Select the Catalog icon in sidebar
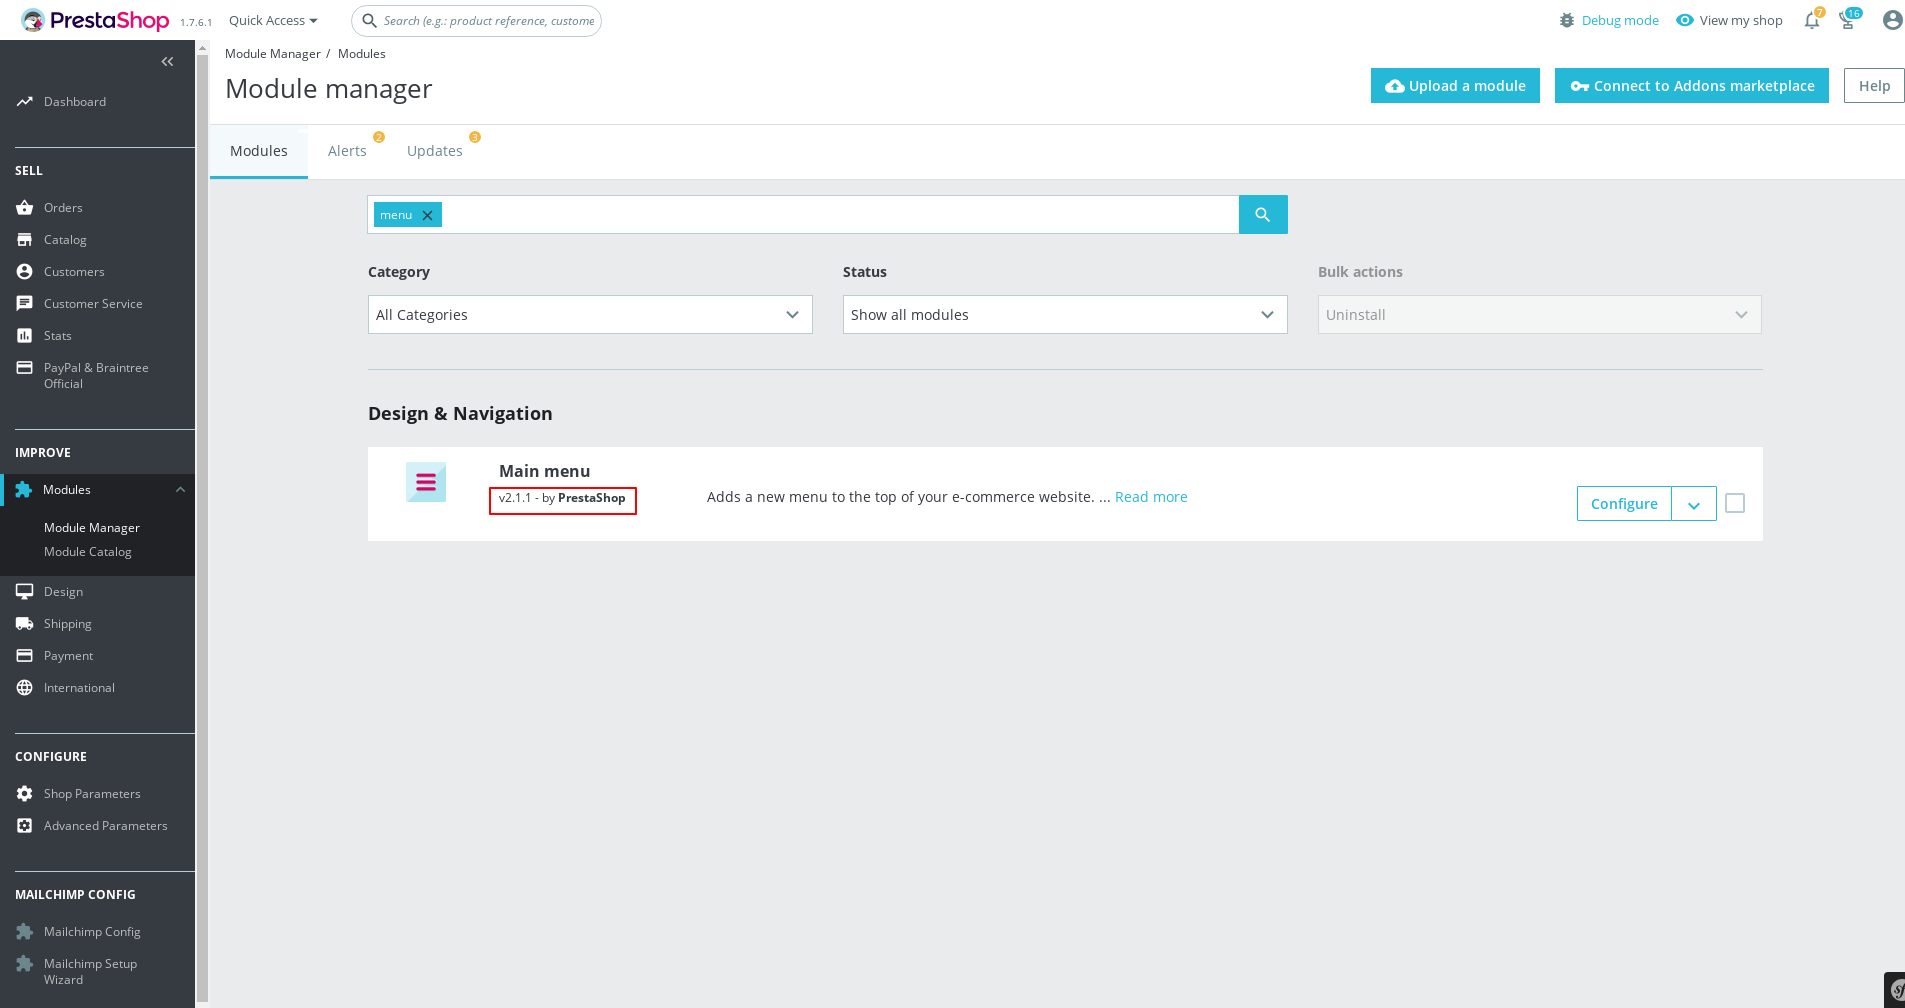 coord(25,239)
